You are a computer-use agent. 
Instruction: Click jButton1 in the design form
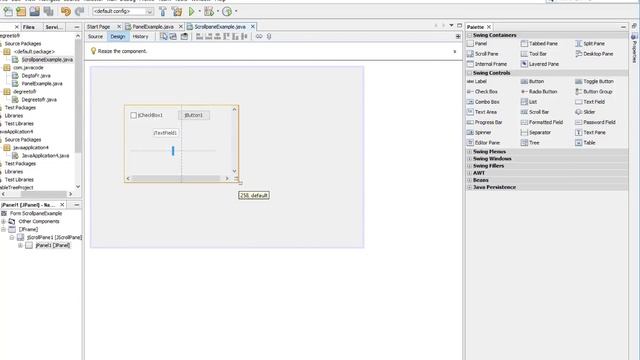coord(194,116)
